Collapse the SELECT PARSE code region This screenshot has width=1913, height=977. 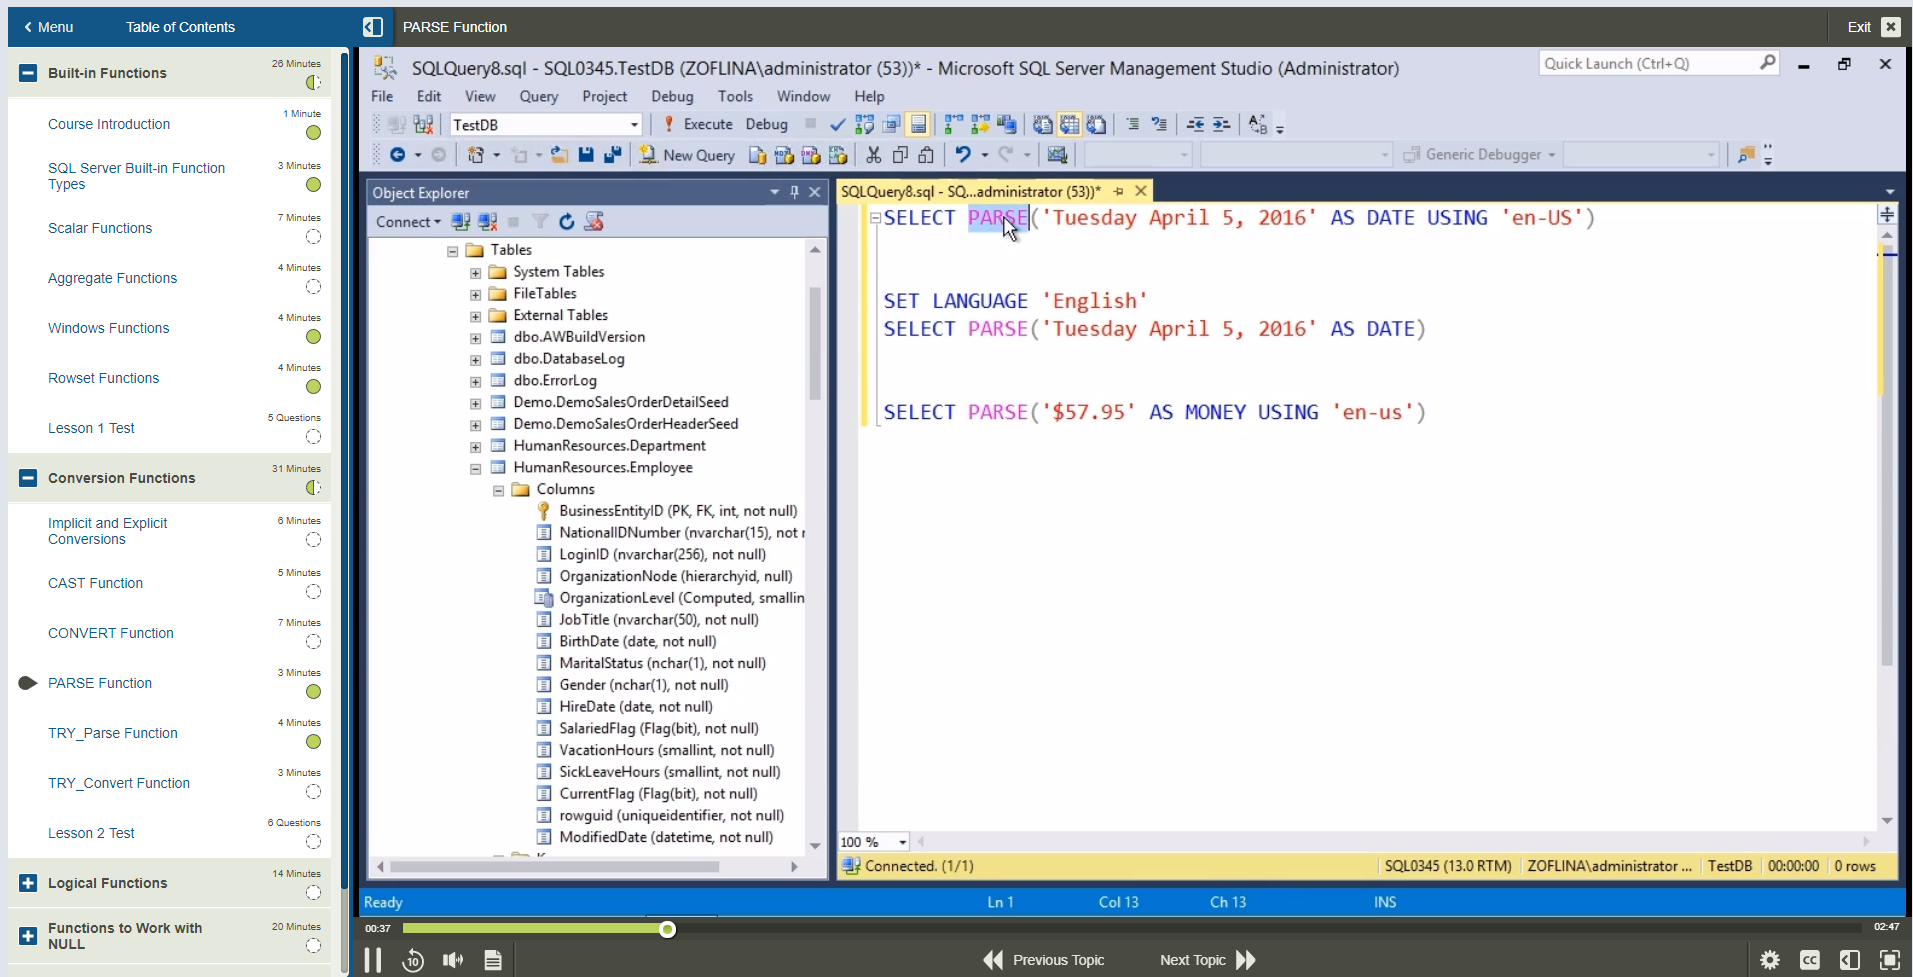[x=874, y=218]
